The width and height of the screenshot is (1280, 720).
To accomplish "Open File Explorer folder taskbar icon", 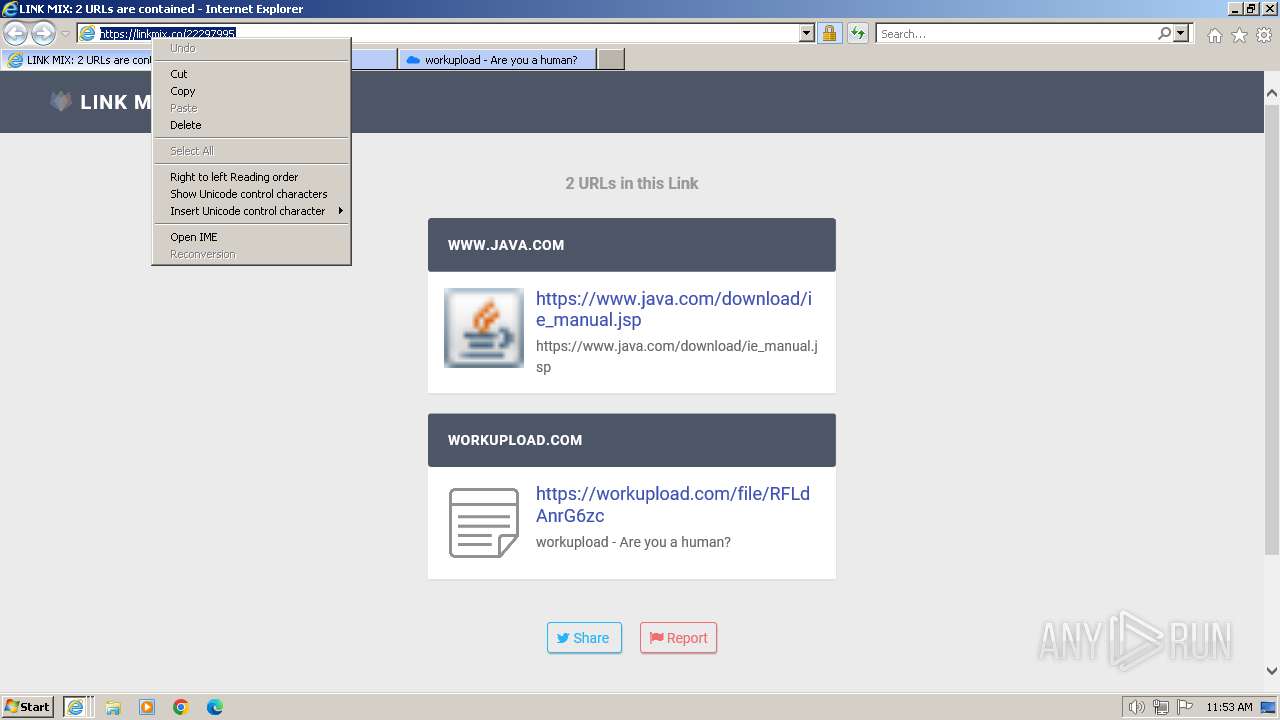I will coord(113,707).
